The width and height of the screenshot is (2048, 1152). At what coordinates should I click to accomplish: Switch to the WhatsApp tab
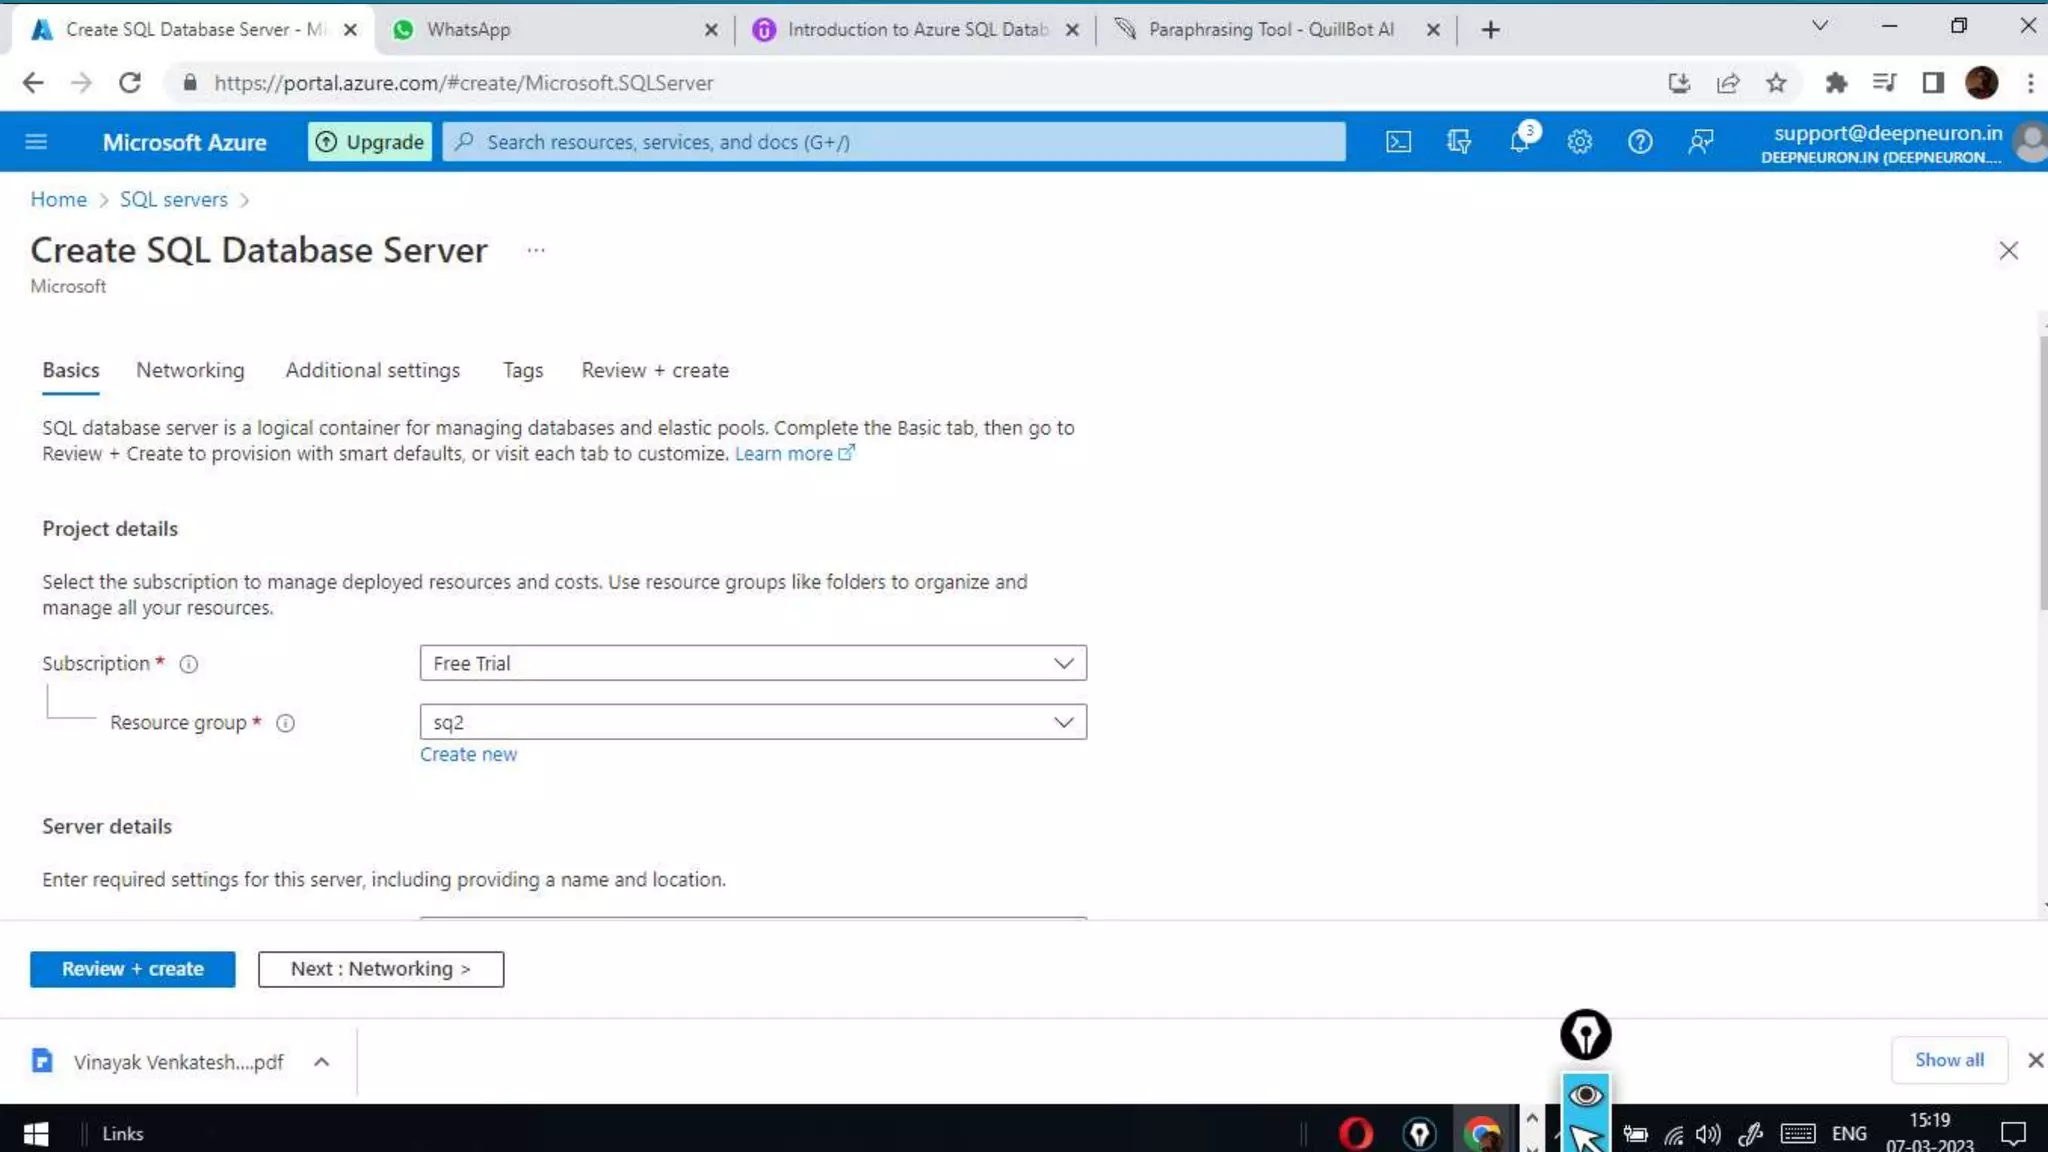click(x=555, y=30)
